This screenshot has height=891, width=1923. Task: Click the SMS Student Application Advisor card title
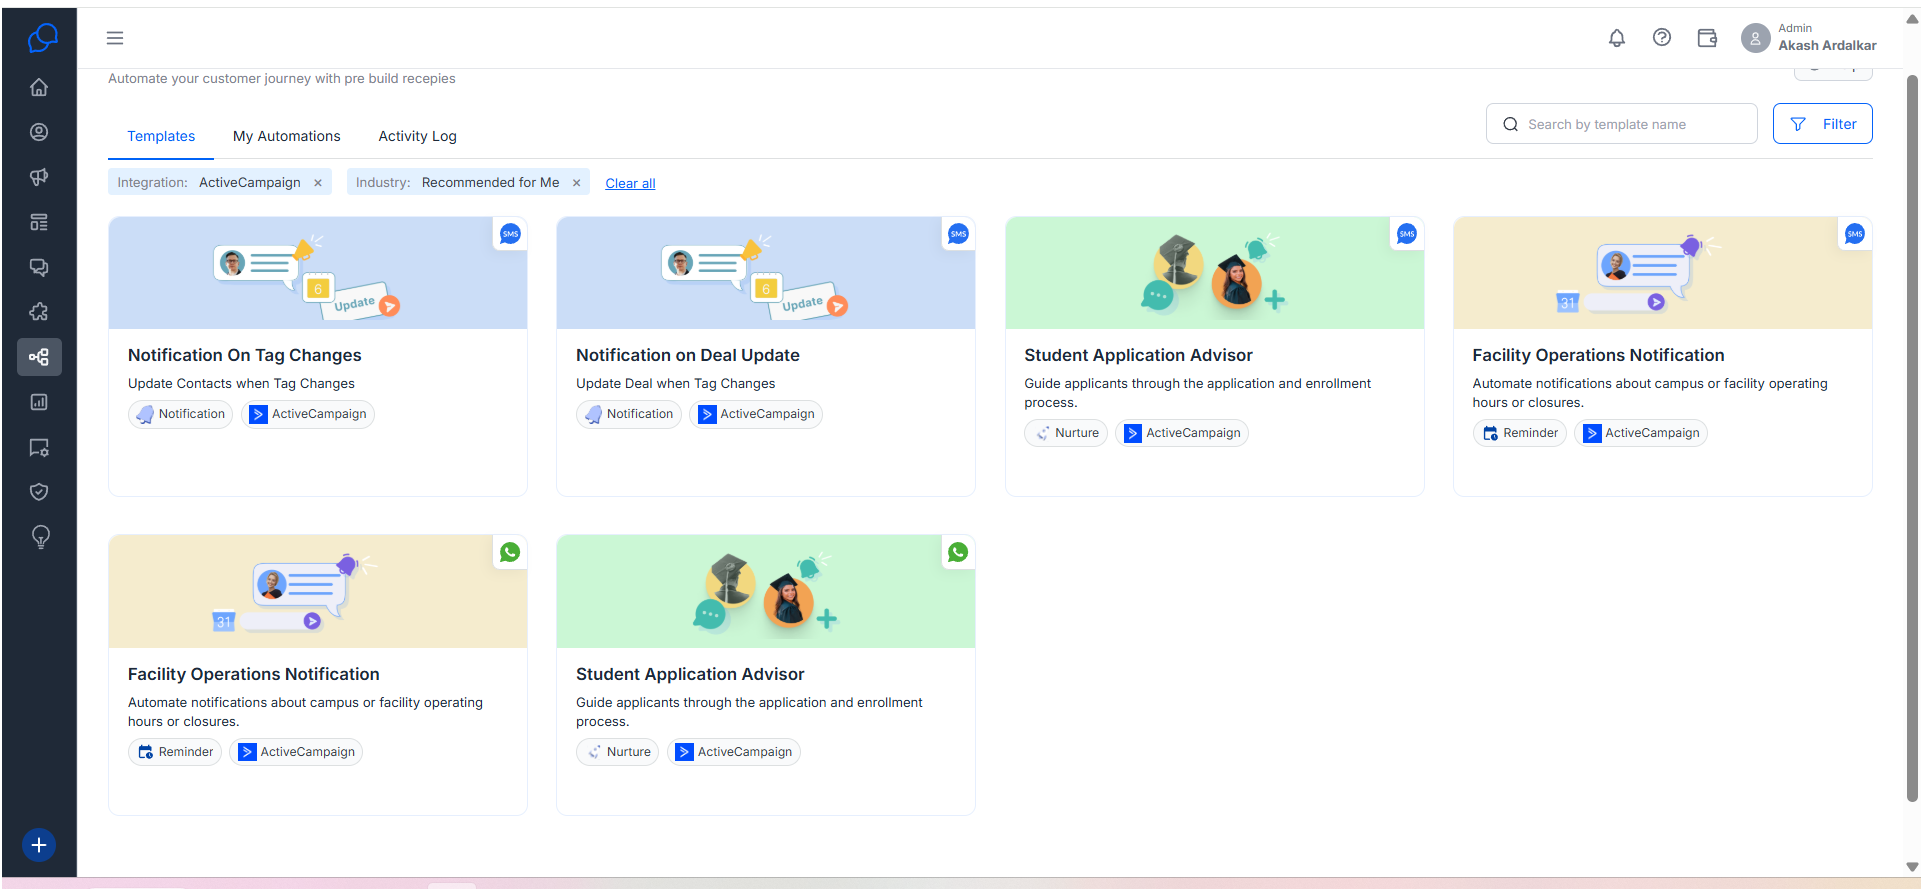coord(1138,356)
